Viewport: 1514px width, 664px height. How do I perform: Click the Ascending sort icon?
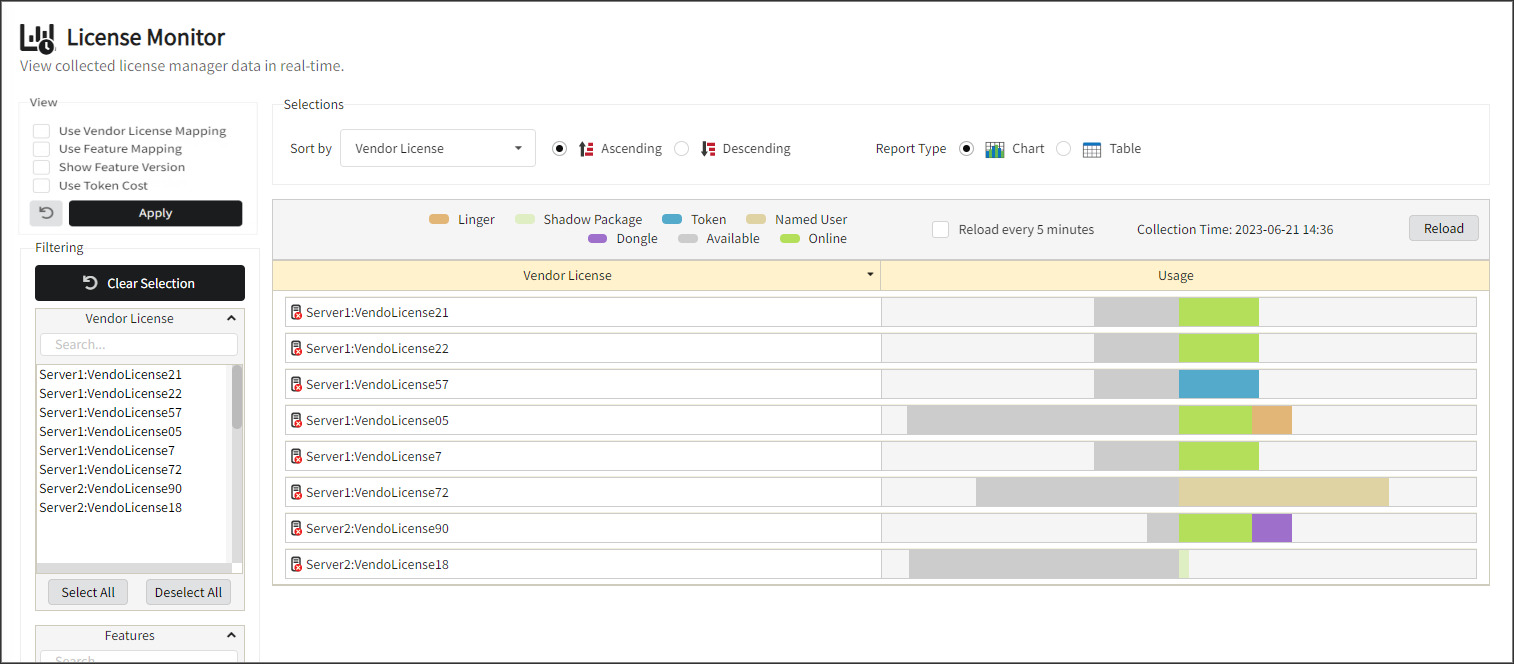click(x=586, y=148)
